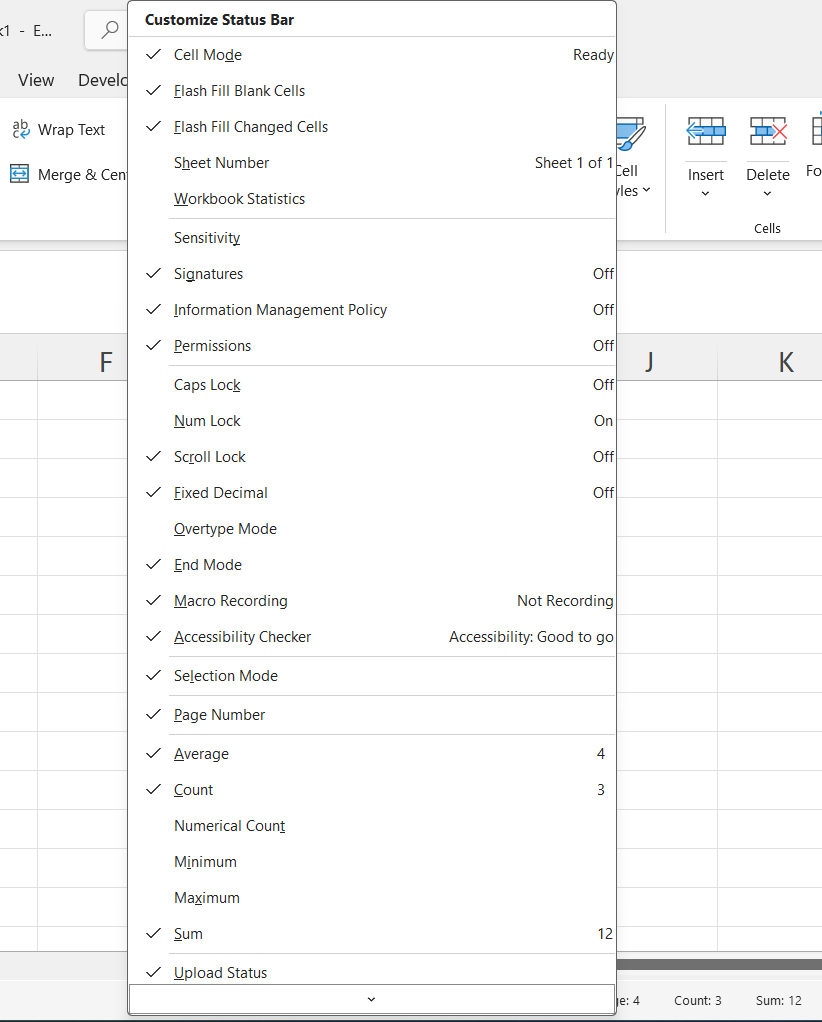Enable Minimum in status bar menu
The height and width of the screenshot is (1022, 822).
[205, 862]
